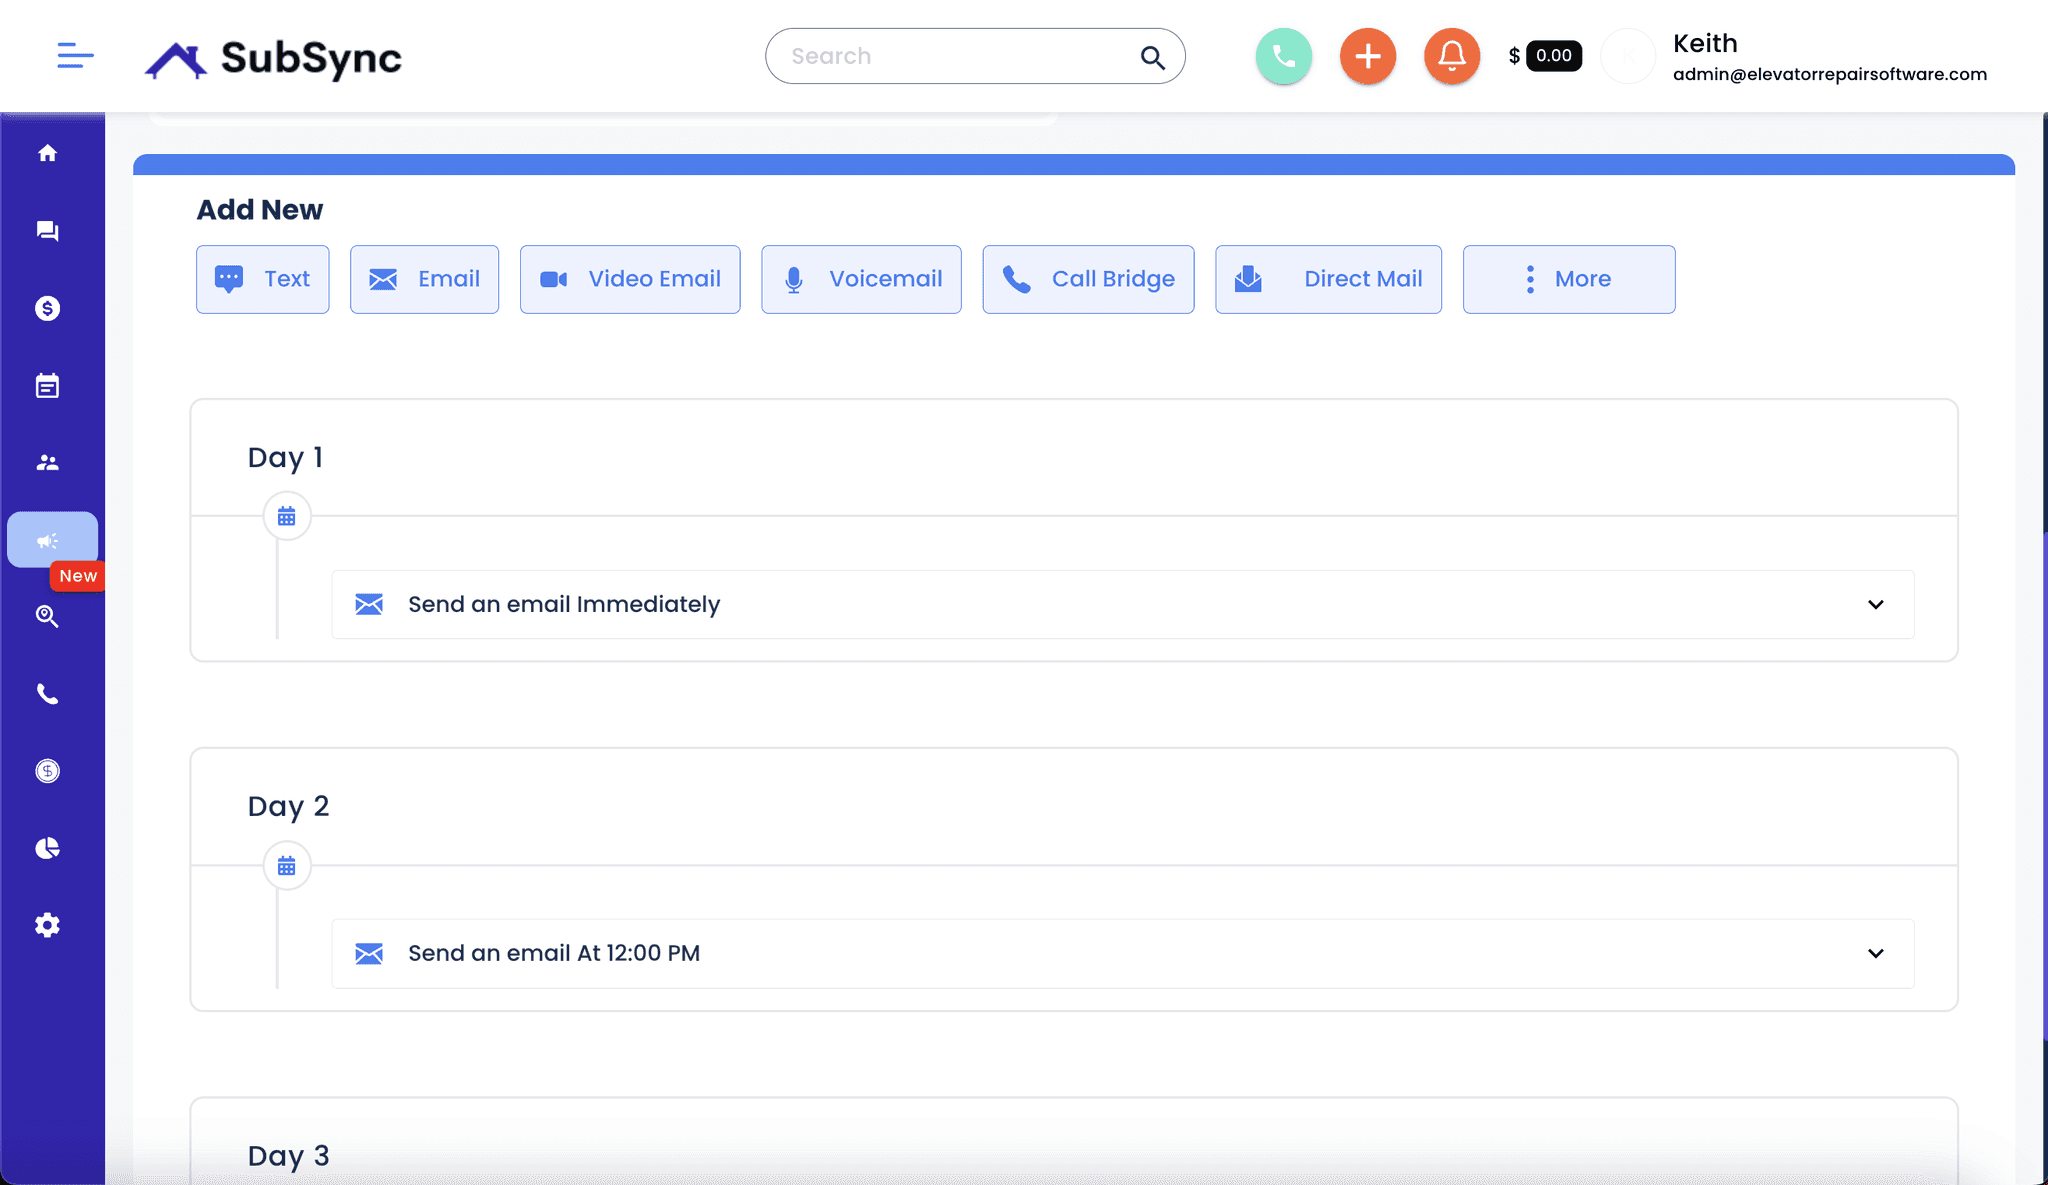Add a Call Bridge step

pos(1088,279)
